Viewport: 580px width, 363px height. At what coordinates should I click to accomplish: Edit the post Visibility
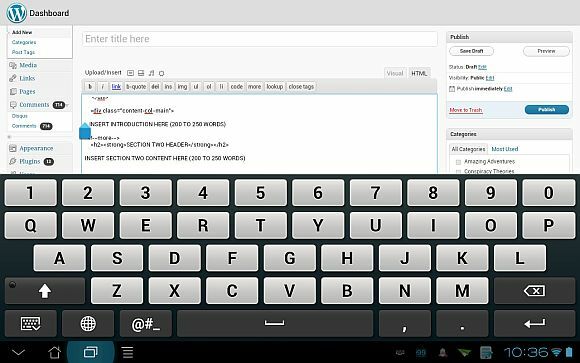(490, 78)
